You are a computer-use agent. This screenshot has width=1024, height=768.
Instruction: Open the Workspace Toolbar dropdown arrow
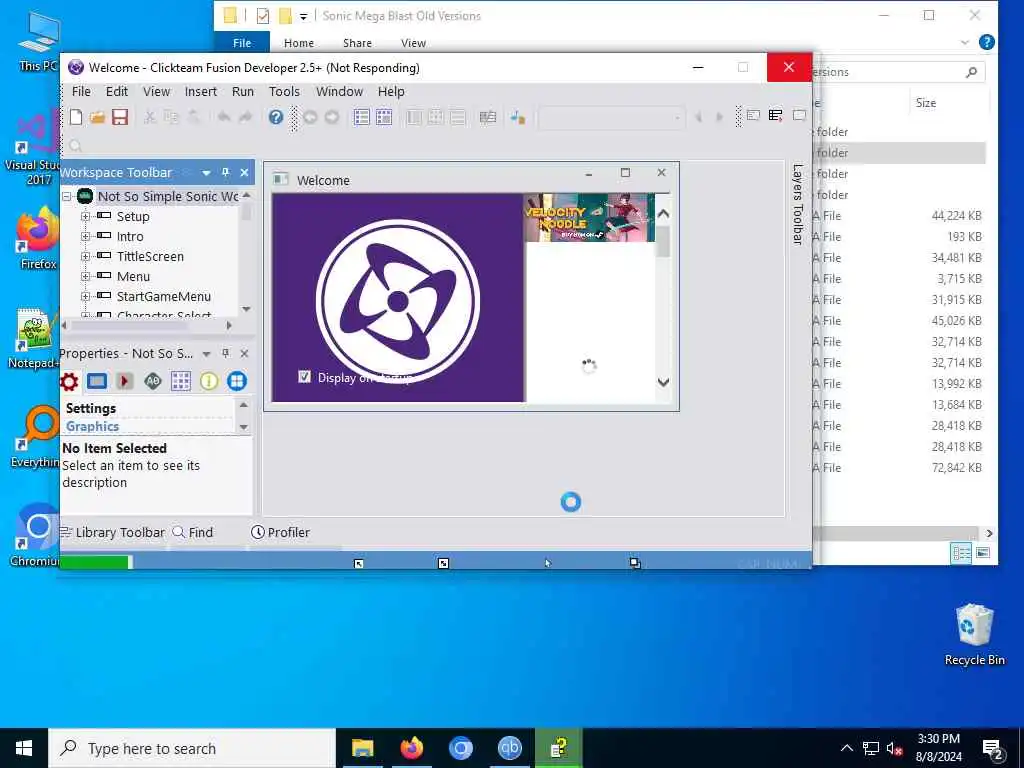click(x=206, y=173)
